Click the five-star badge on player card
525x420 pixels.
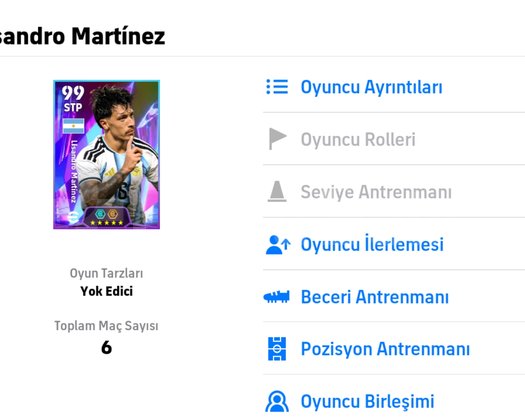[106, 223]
